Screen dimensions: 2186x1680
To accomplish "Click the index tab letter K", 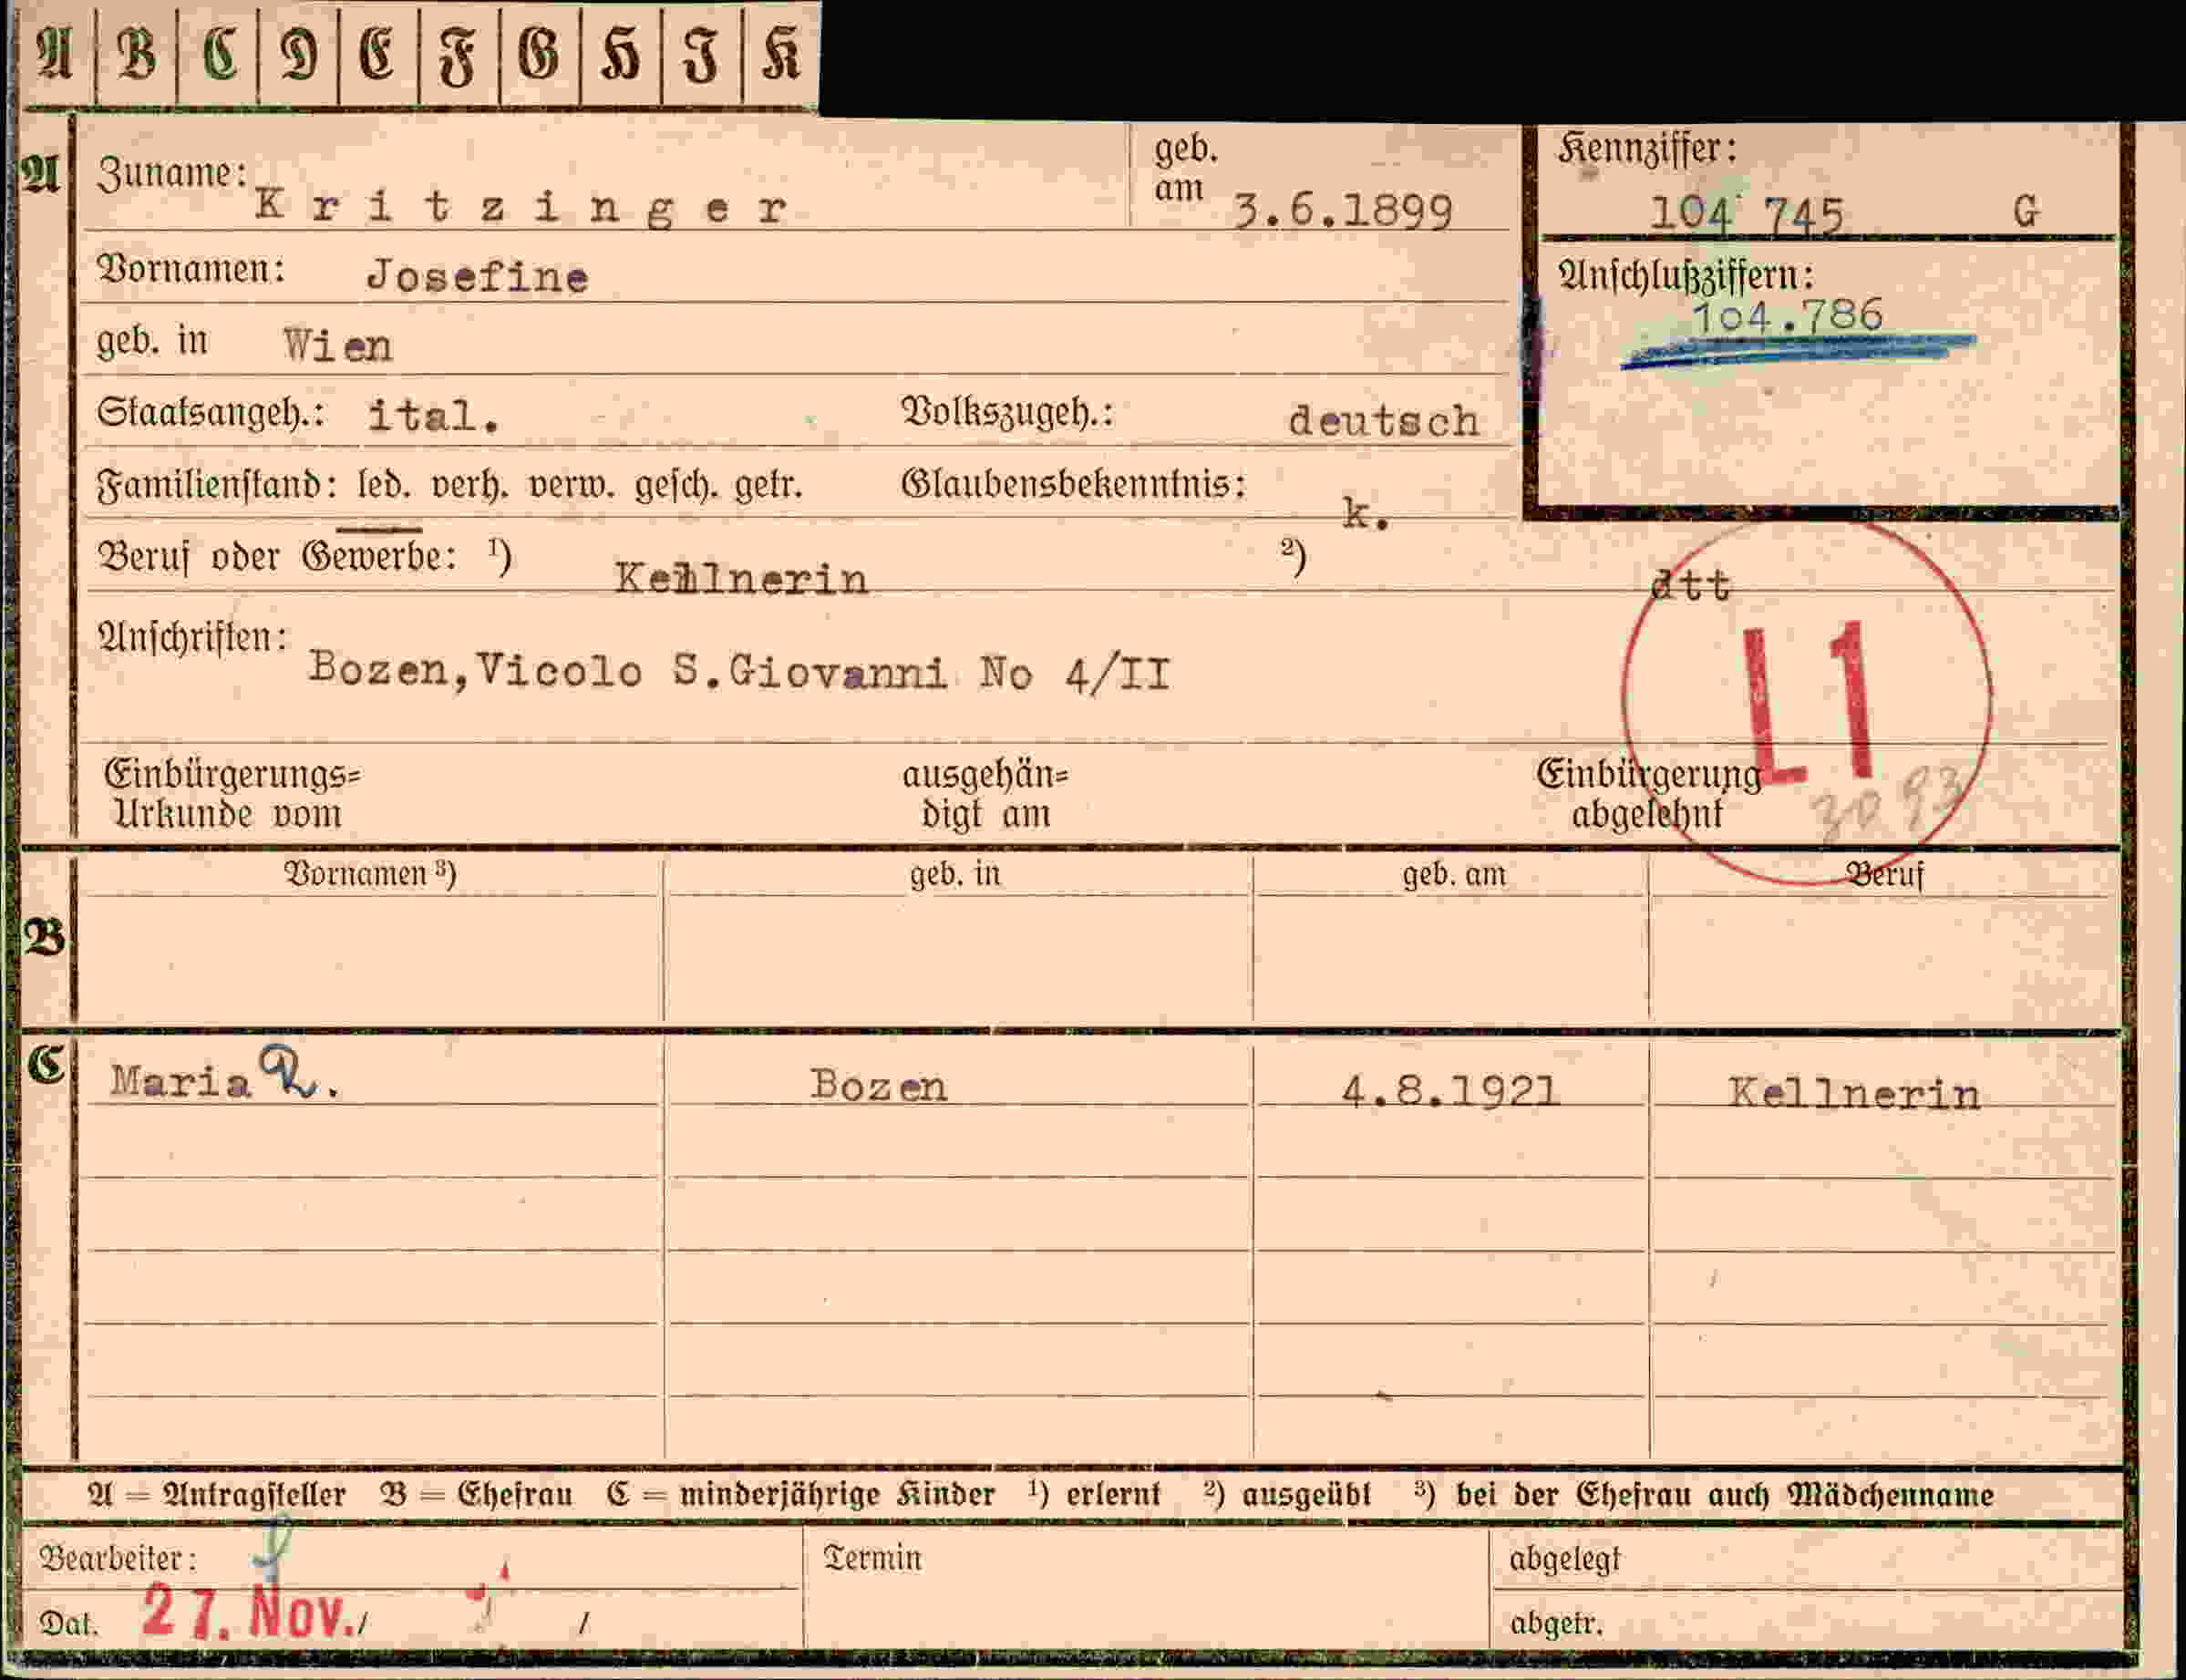I will [781, 54].
